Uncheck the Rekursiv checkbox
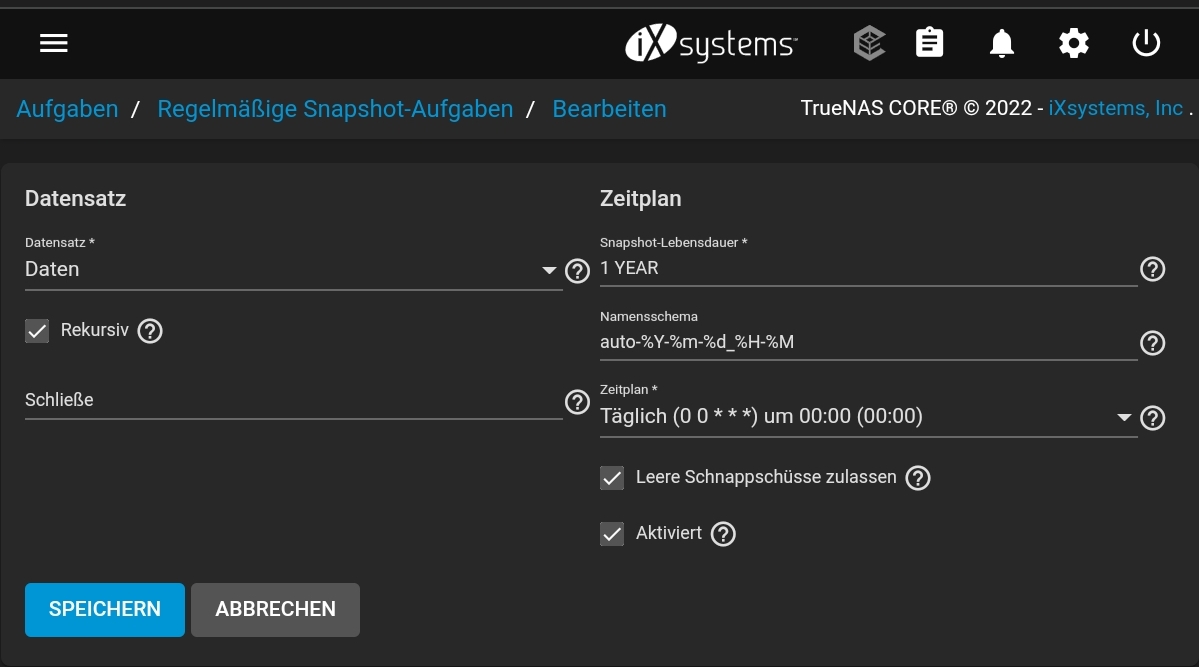 (x=37, y=331)
